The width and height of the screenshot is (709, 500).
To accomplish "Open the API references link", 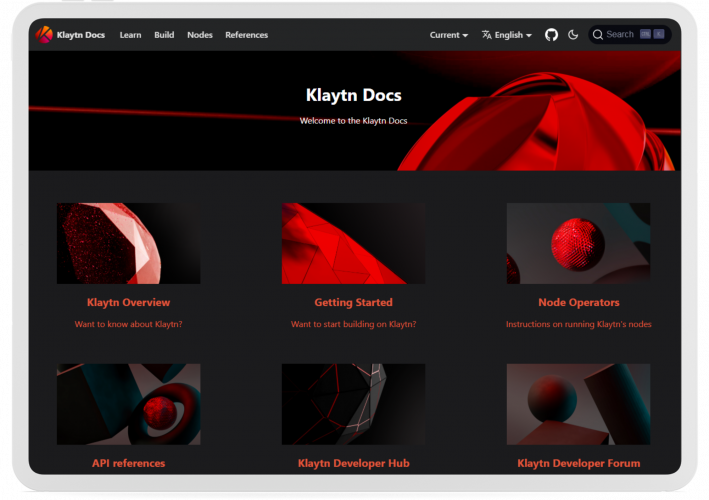I will (x=128, y=463).
